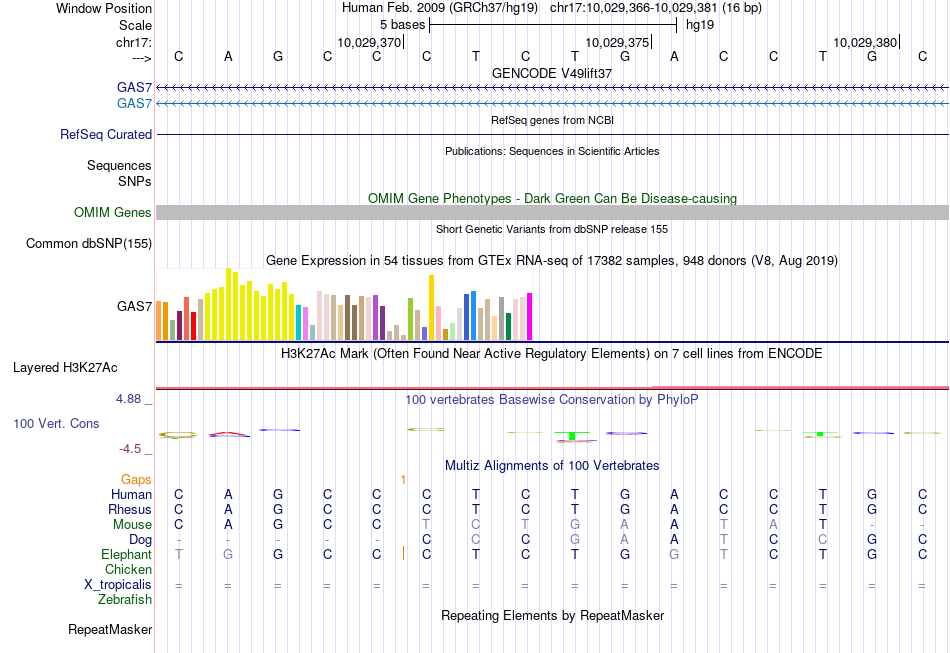Click the tallest yellow bar in GTEx chart
This screenshot has height=653, width=950.
click(228, 304)
